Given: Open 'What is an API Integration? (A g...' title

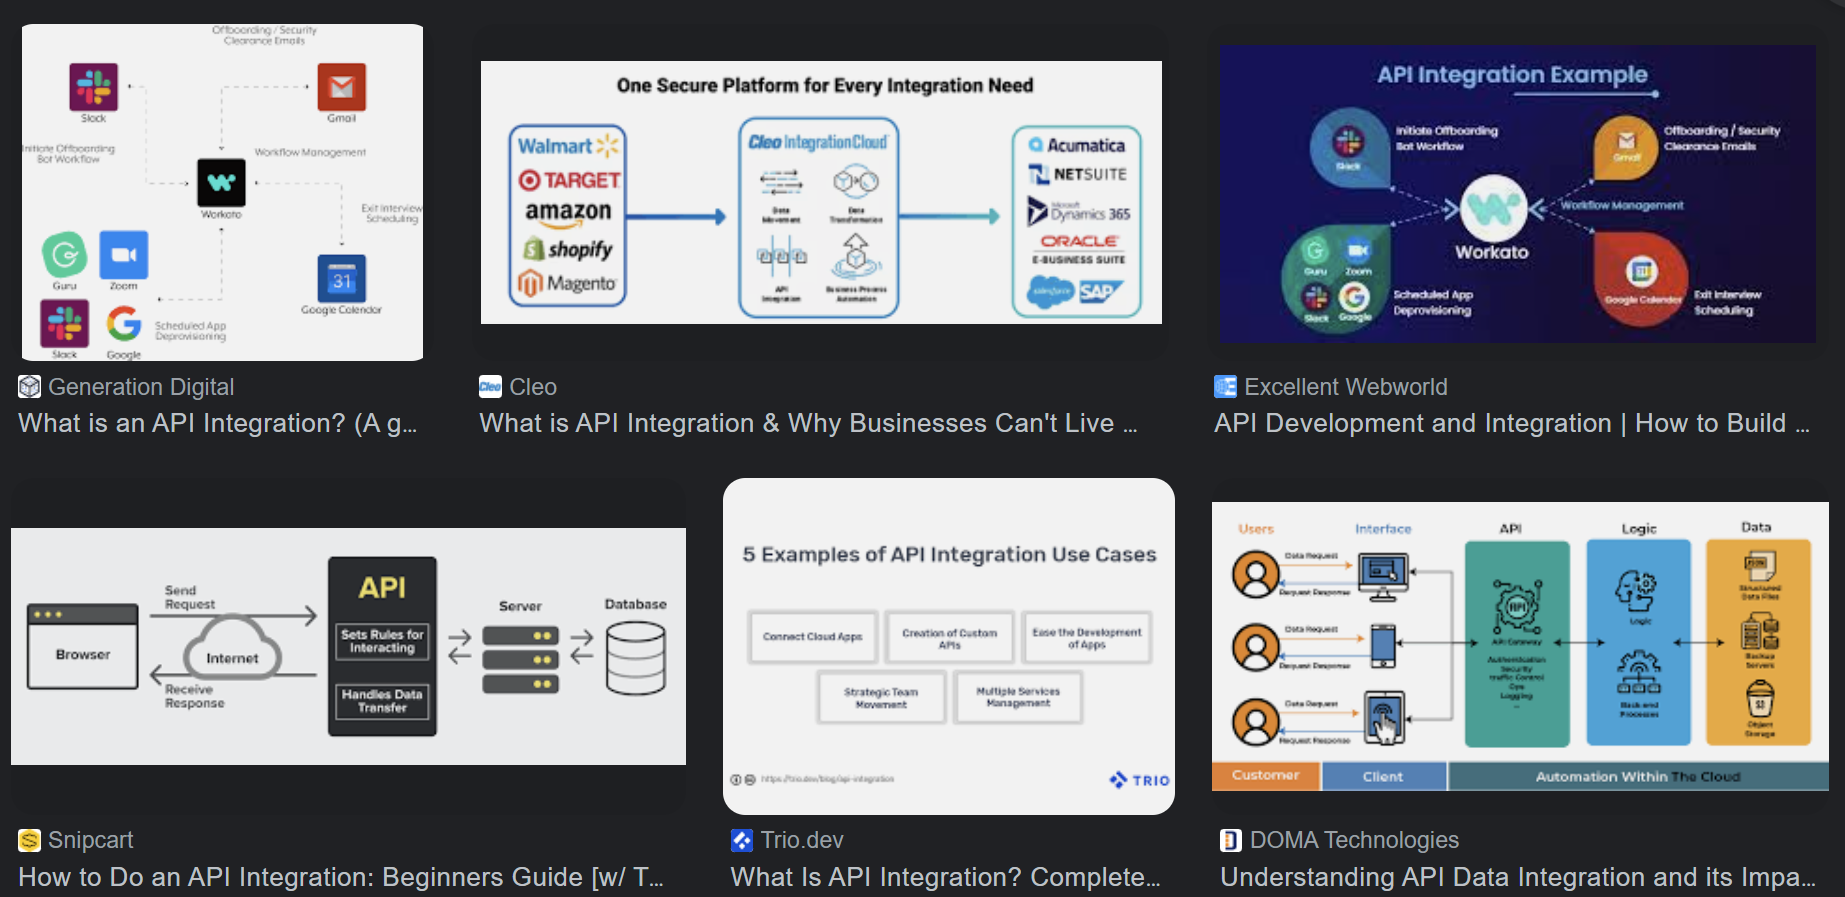Looking at the screenshot, I should coord(218,424).
